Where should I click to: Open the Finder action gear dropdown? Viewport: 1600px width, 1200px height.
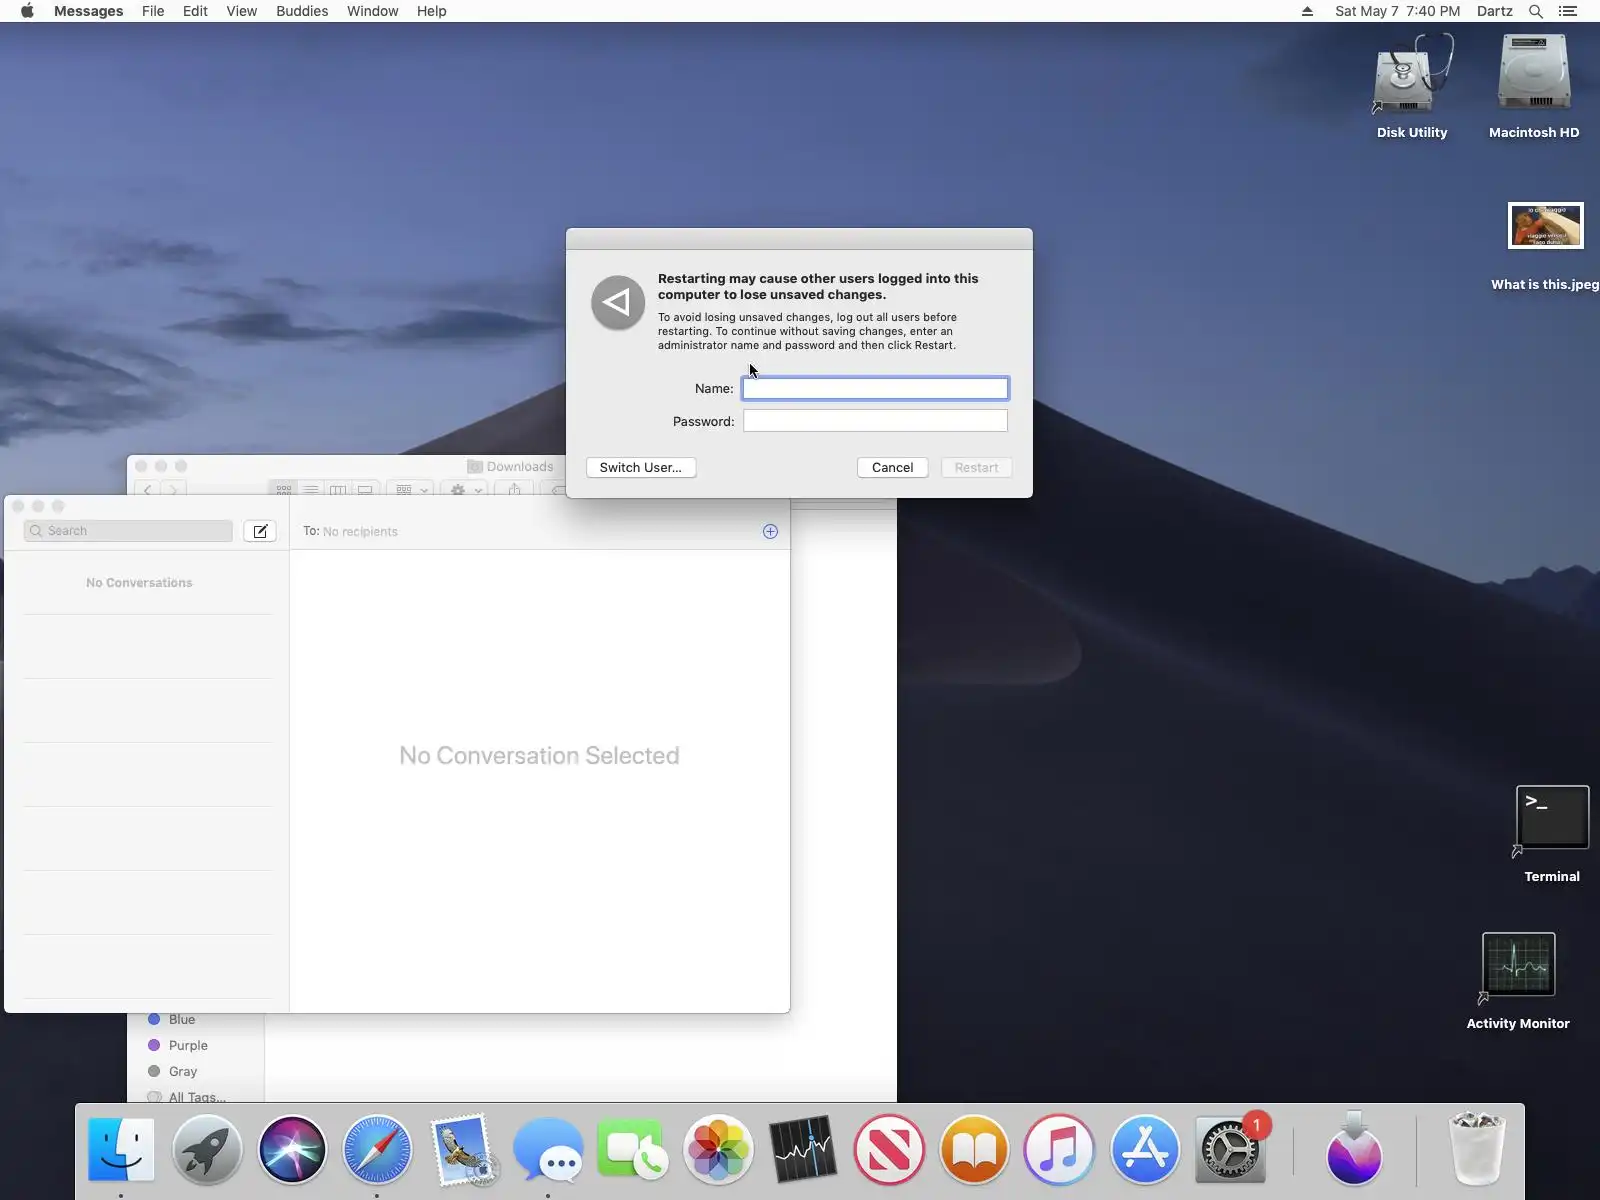coord(465,490)
